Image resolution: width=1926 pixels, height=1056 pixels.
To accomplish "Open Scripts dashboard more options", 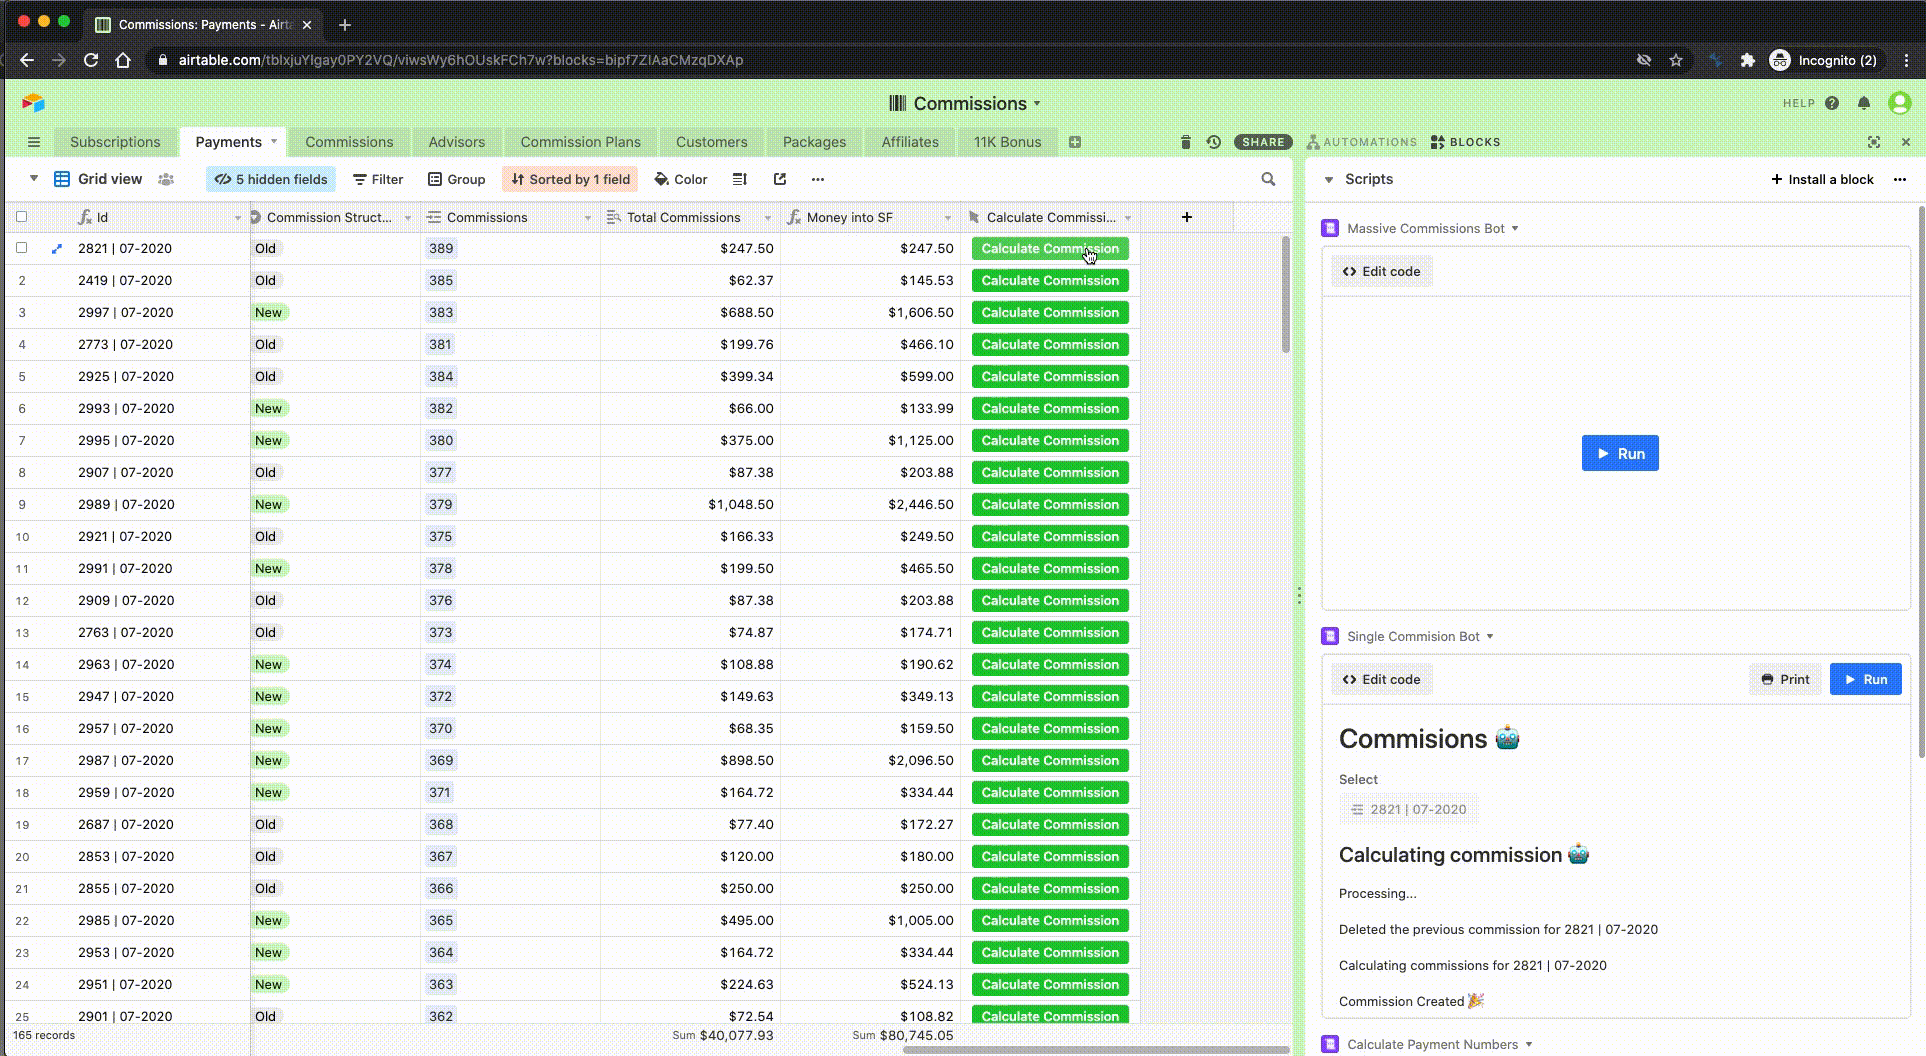I will pyautogui.click(x=1900, y=179).
